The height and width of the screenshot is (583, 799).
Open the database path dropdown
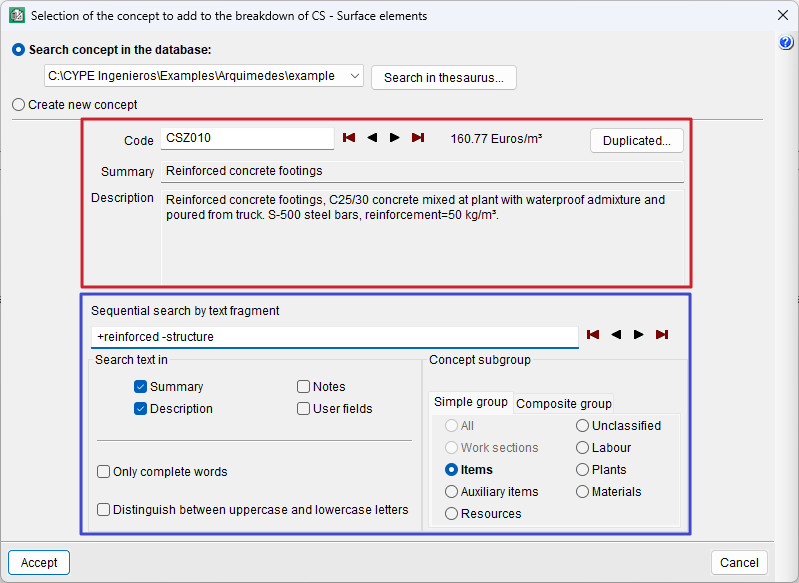[355, 77]
